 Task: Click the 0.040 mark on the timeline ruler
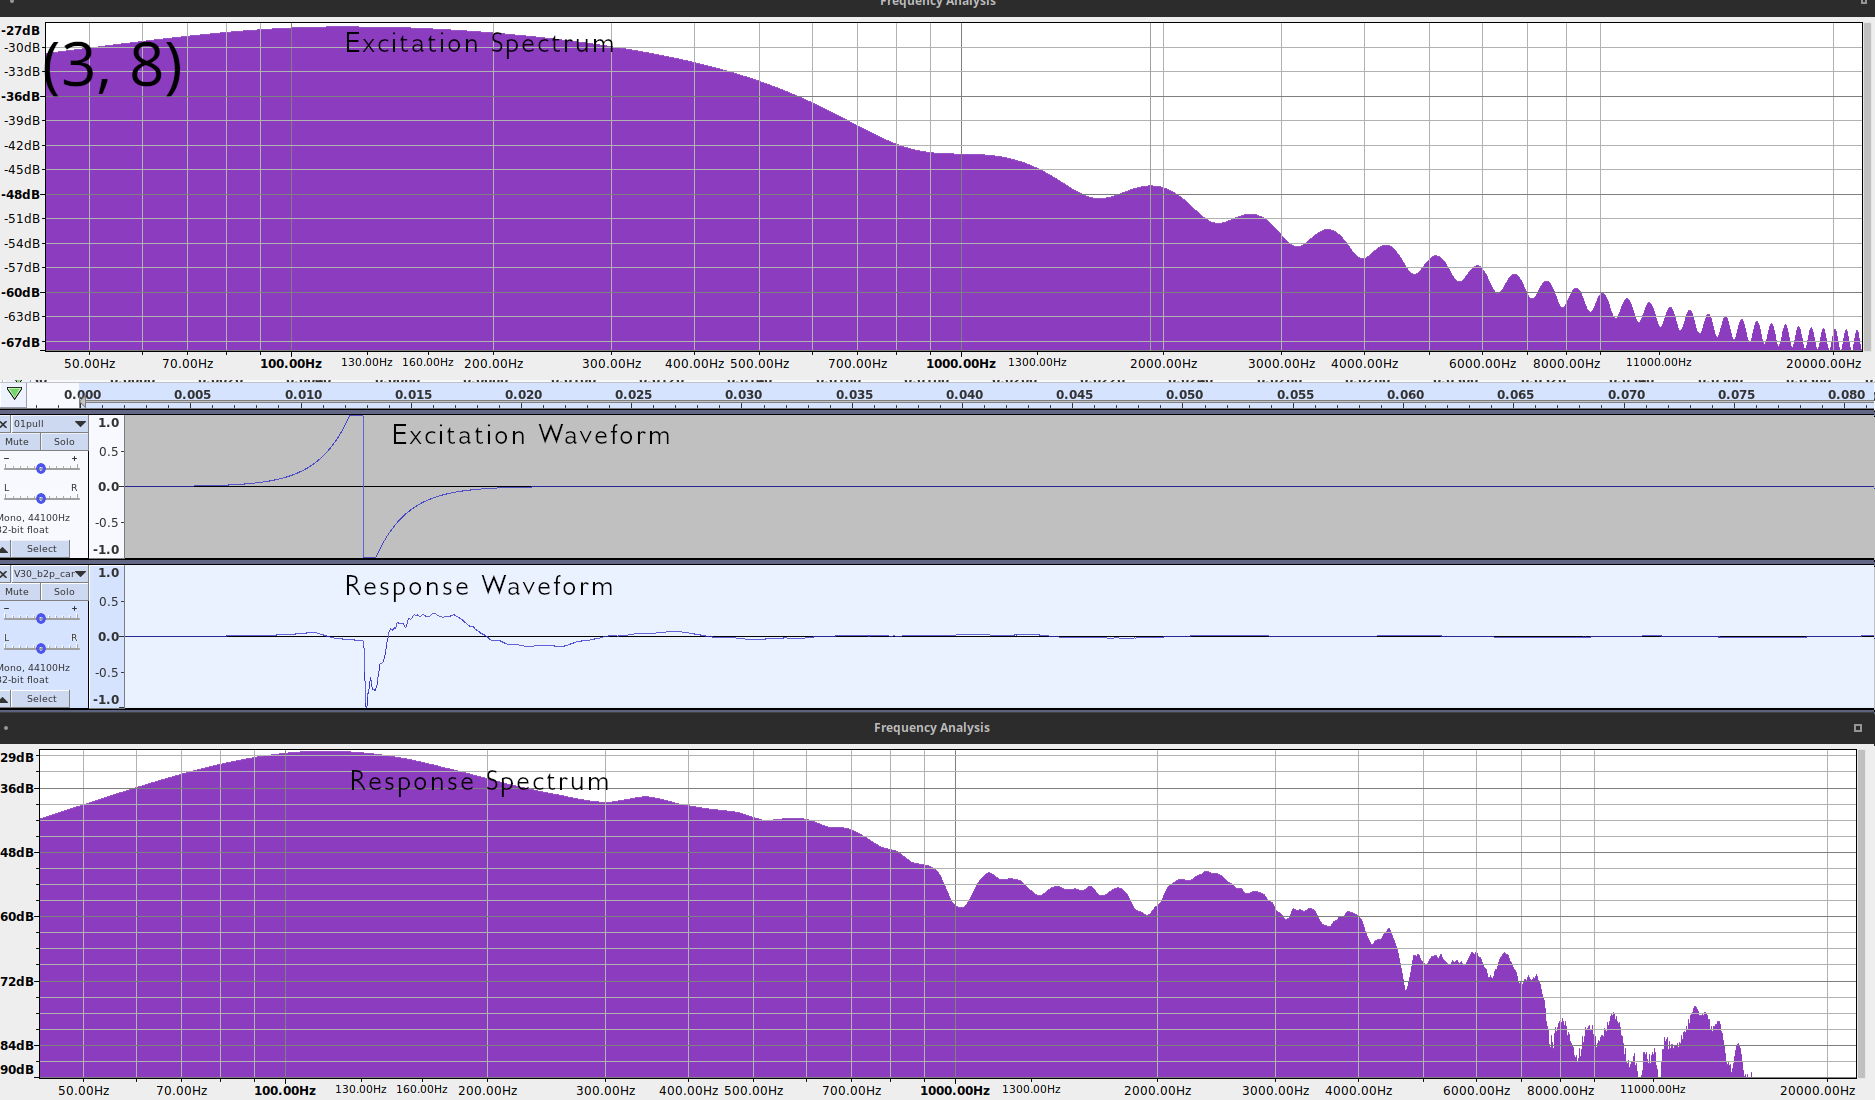964,395
